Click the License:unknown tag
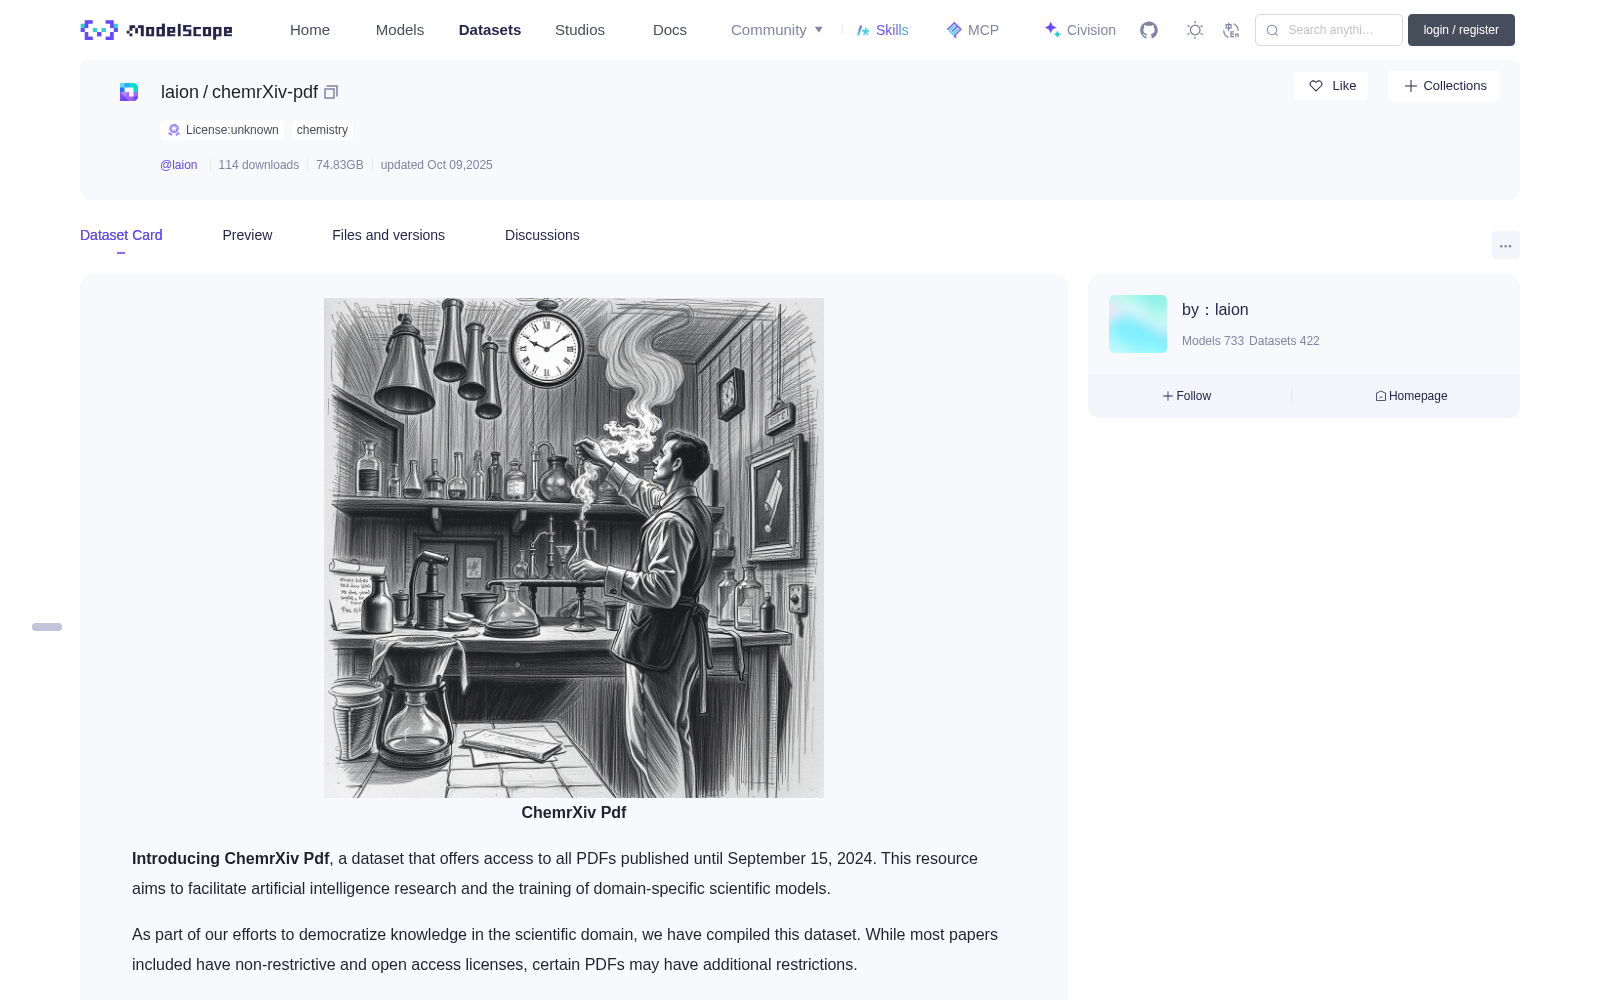This screenshot has width=1600, height=1000. [x=222, y=130]
